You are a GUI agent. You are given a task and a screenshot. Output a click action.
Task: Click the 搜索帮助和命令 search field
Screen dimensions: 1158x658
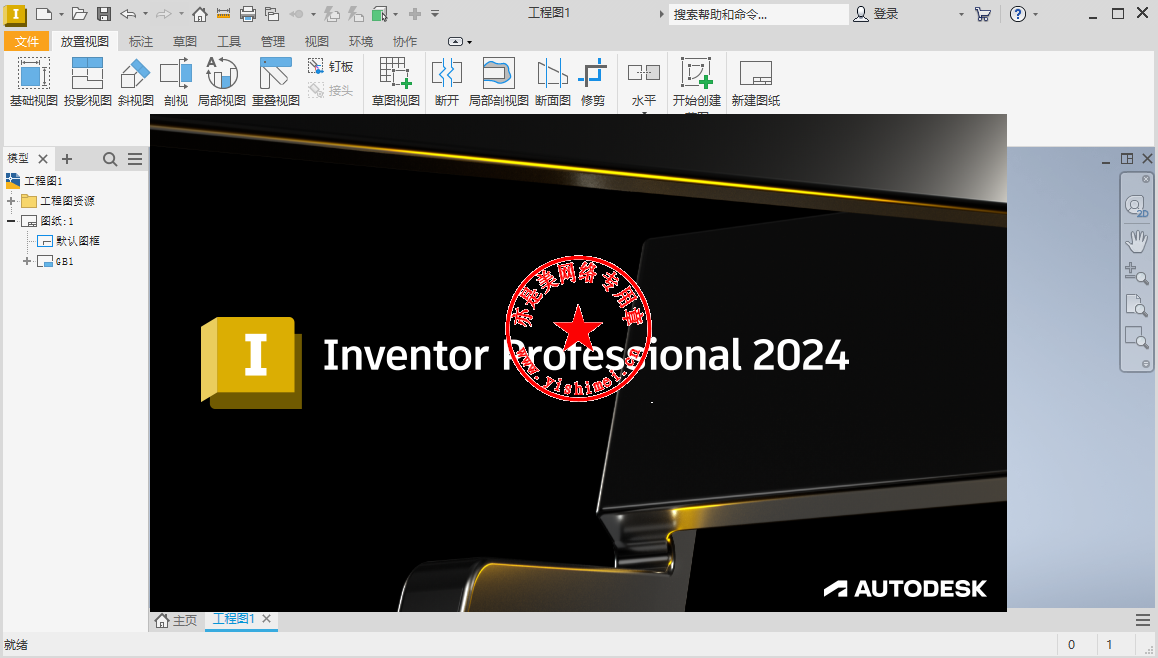point(758,14)
